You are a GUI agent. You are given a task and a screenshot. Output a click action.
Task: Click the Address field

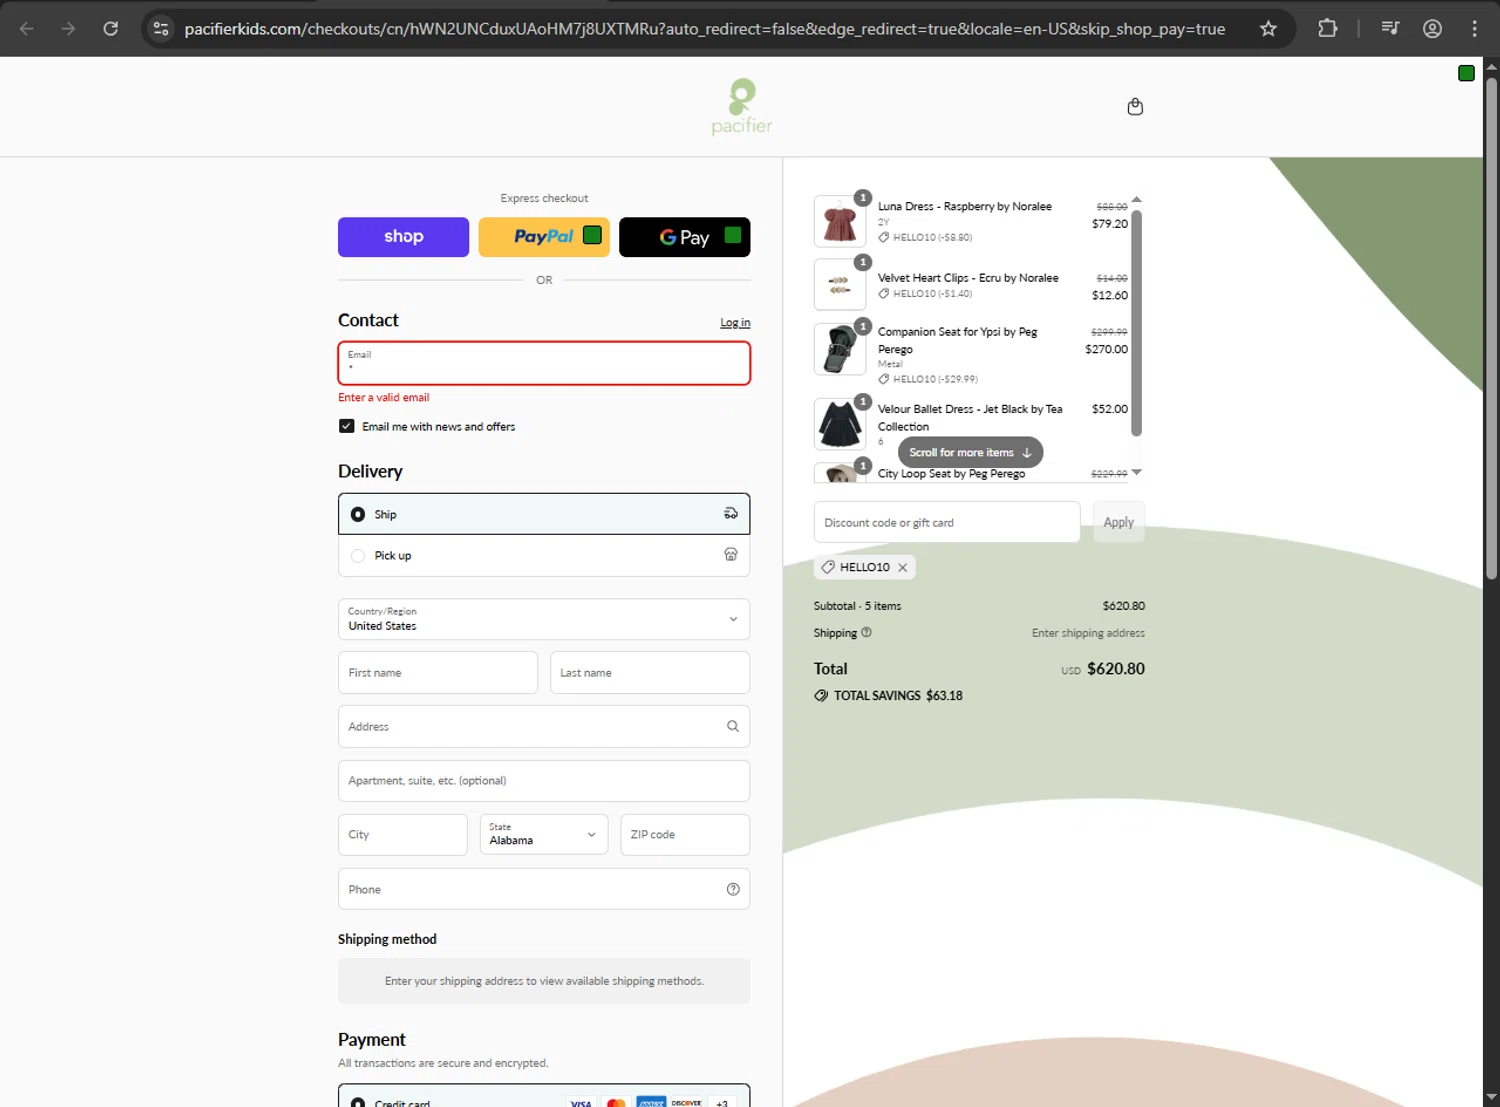pos(544,727)
